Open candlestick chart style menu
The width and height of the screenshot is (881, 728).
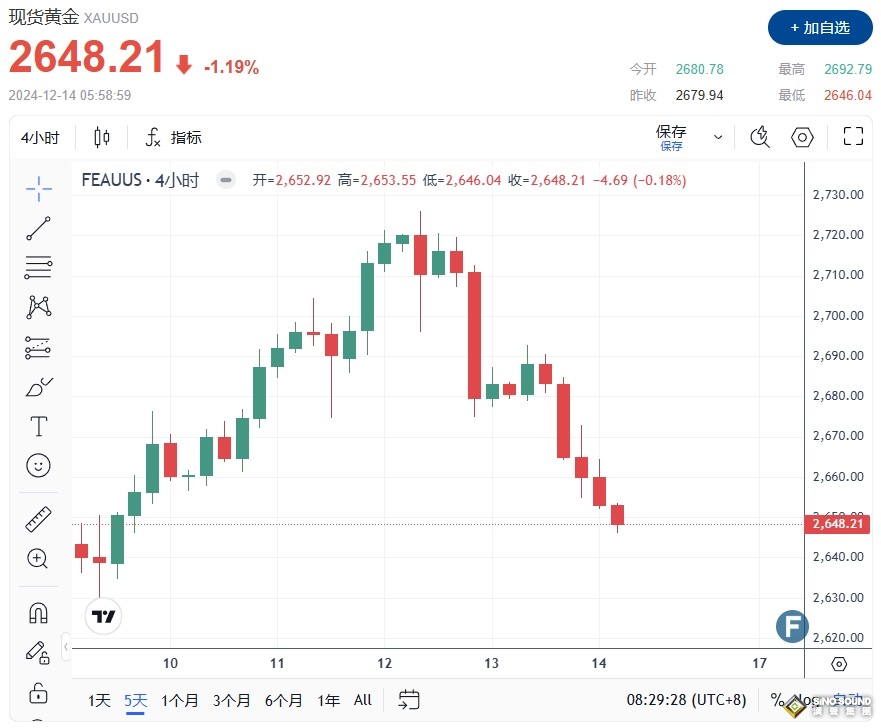[x=102, y=137]
